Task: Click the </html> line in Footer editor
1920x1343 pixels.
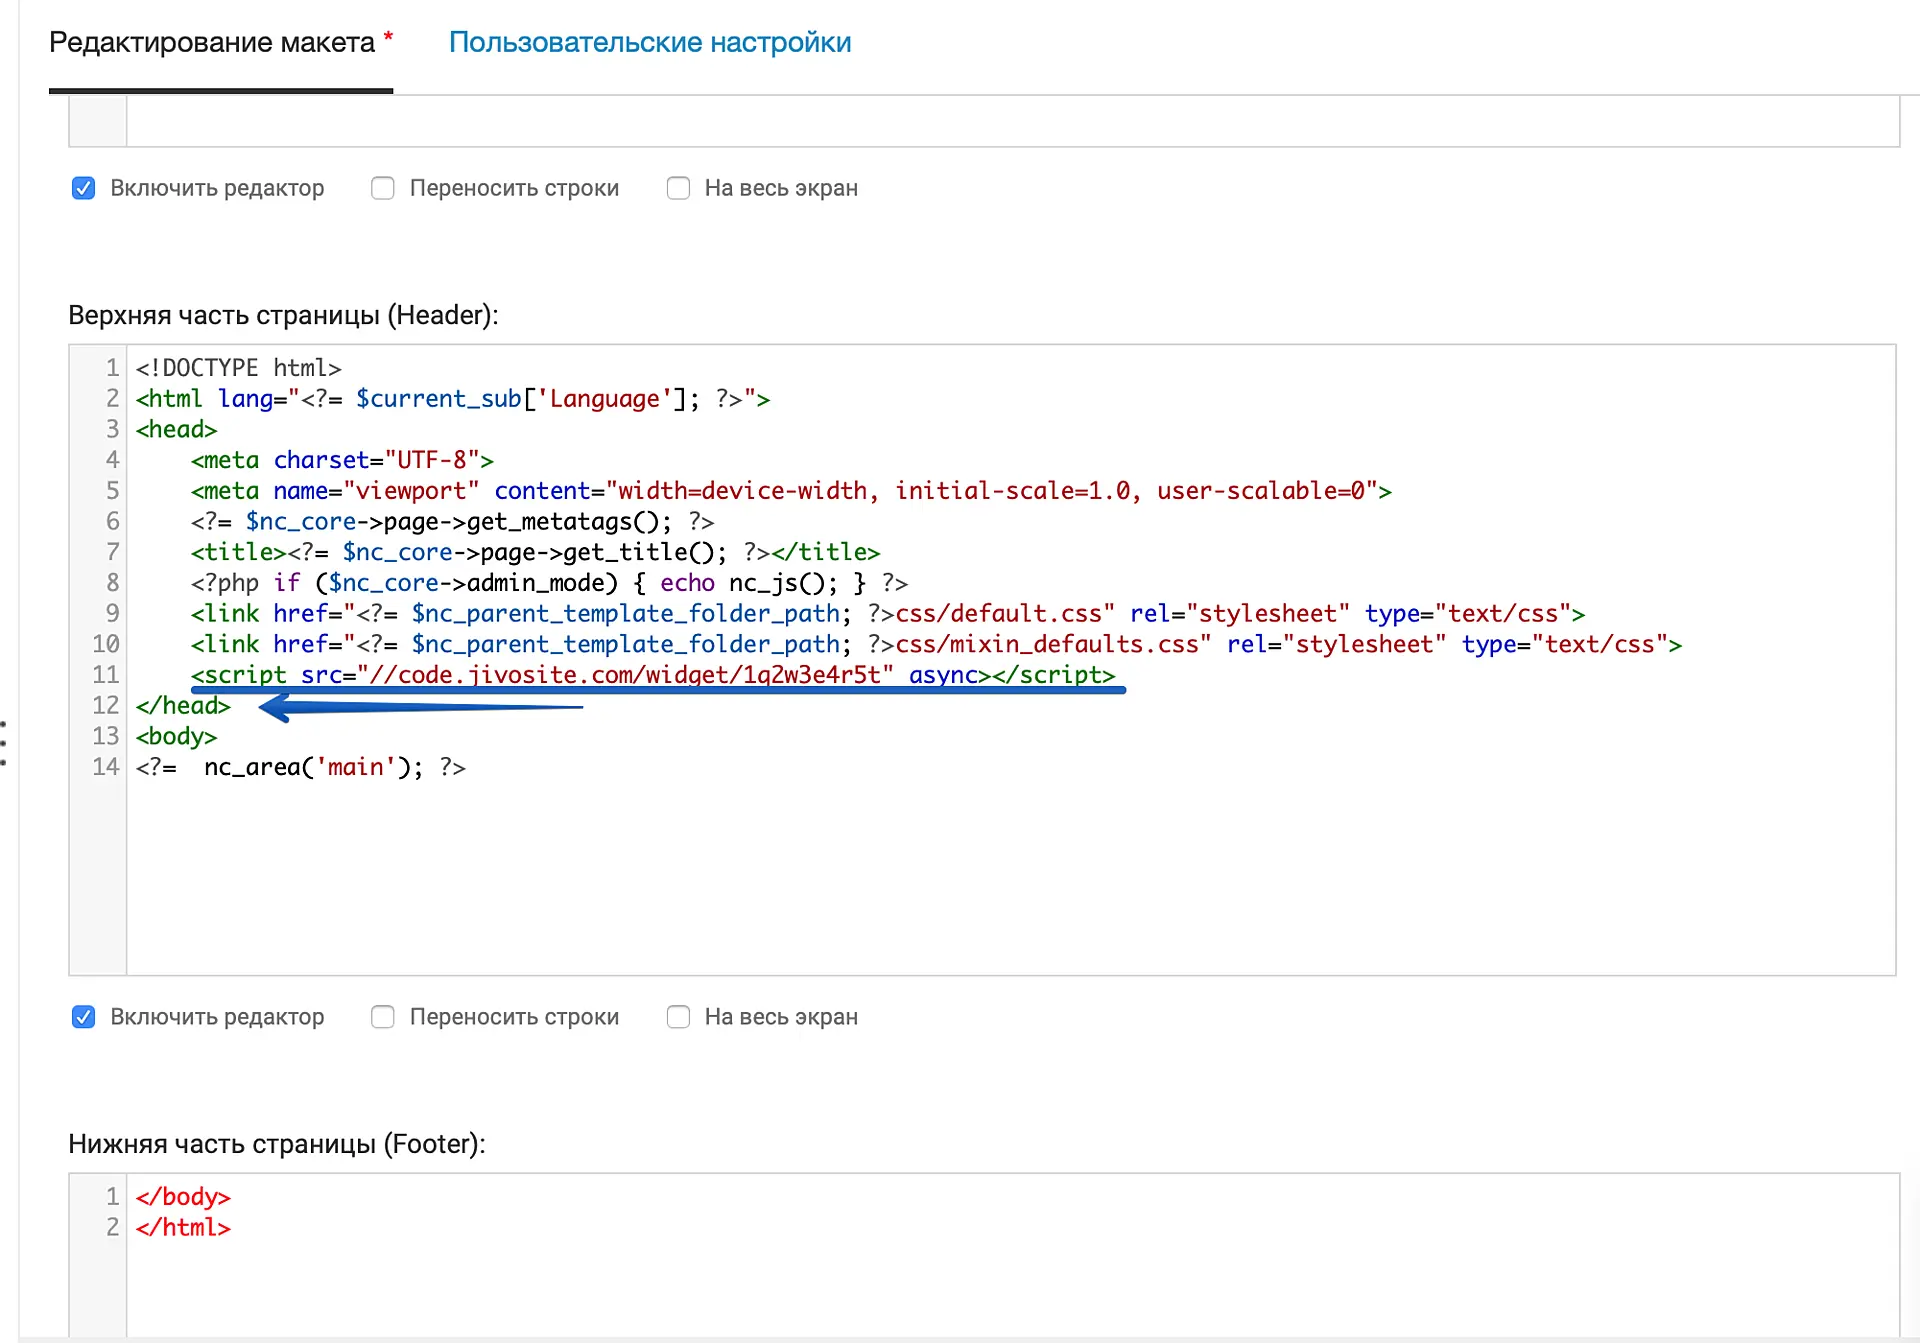Action: click(x=183, y=1228)
